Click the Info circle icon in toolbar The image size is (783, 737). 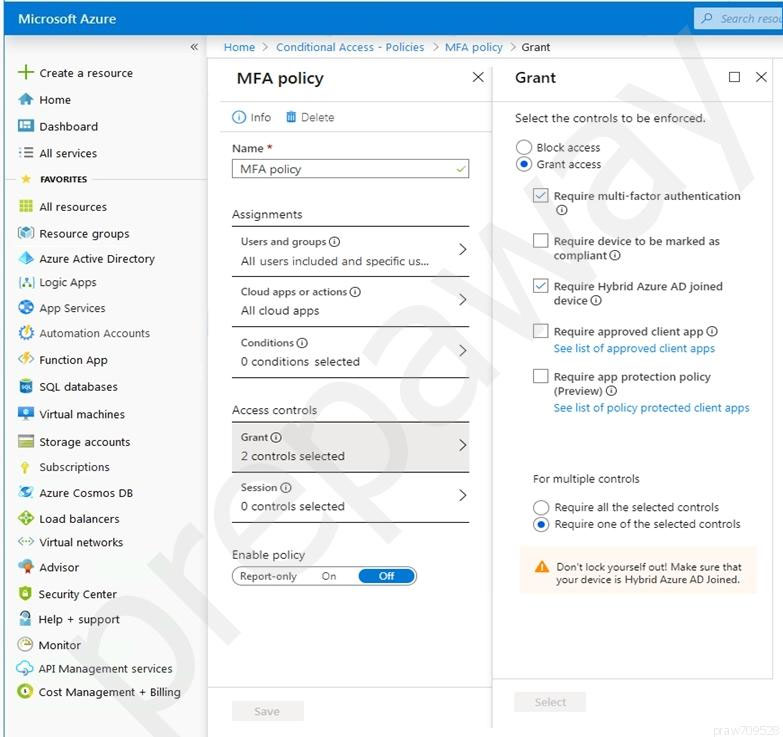click(239, 117)
